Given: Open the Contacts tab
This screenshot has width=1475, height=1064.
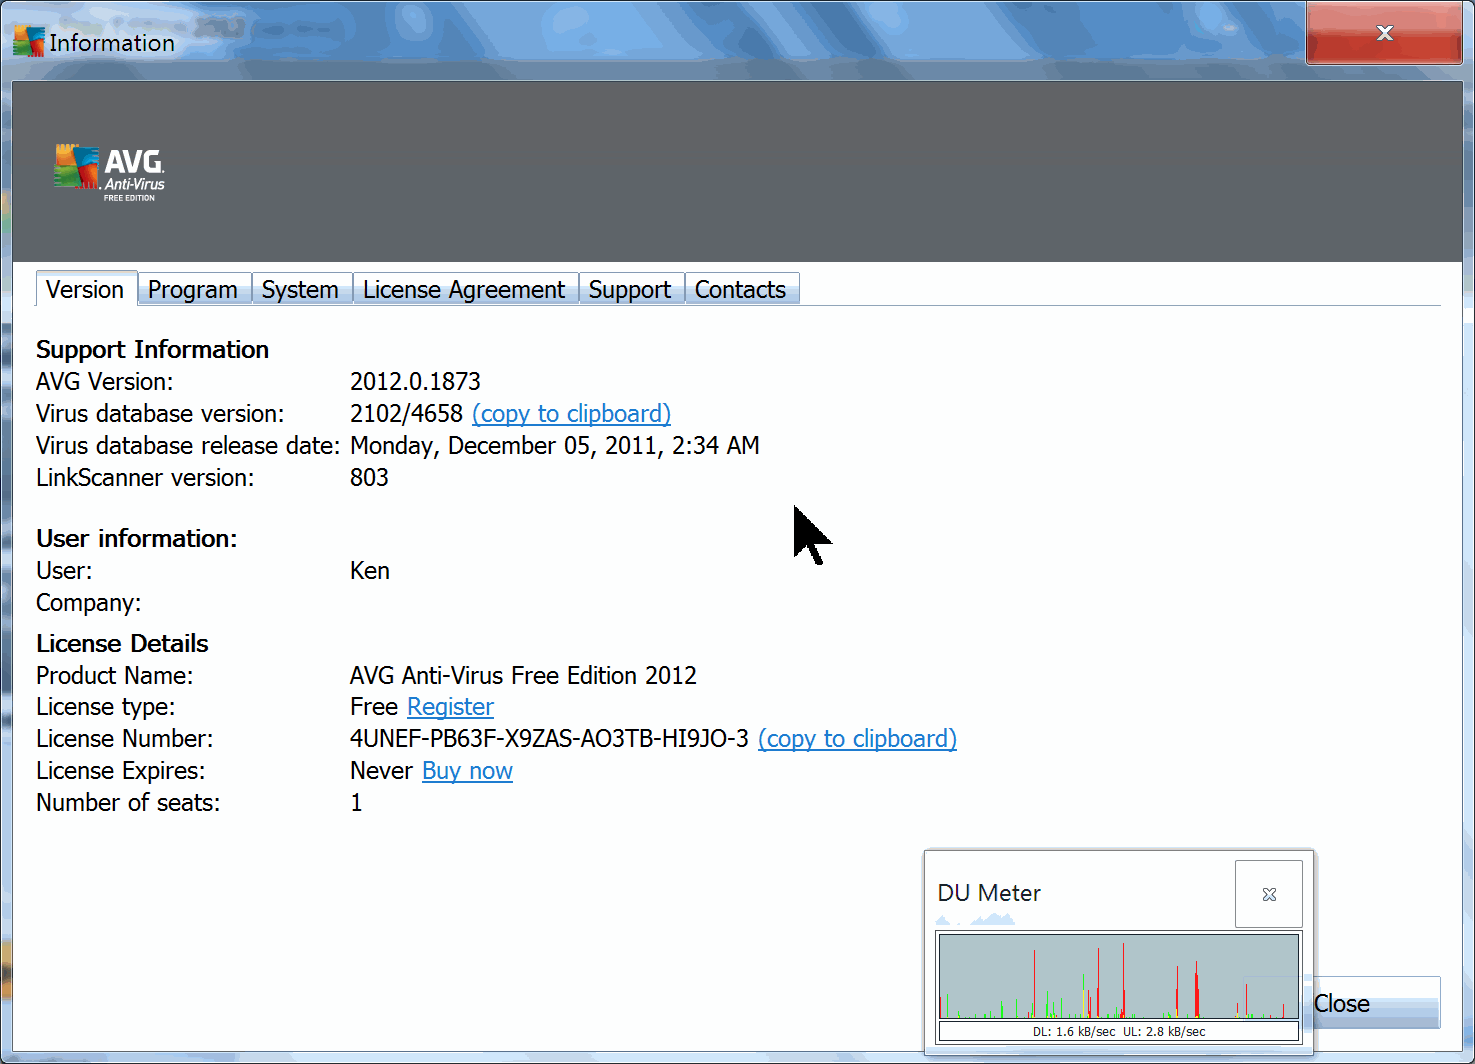Looking at the screenshot, I should click(x=741, y=289).
